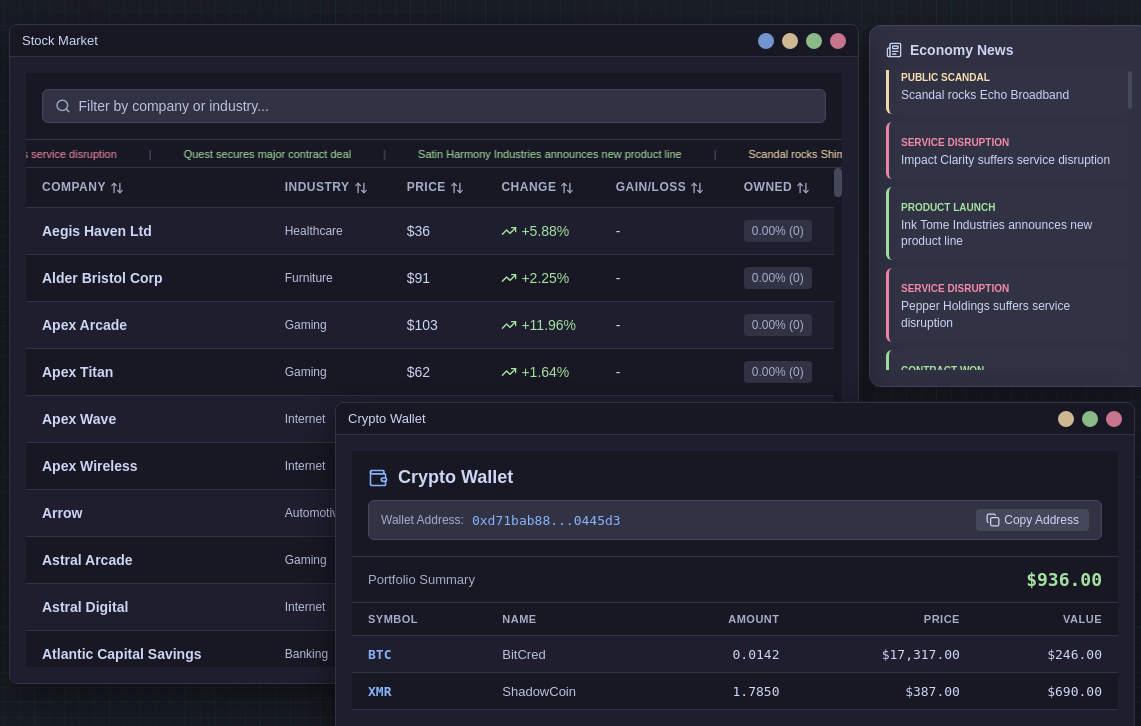Open Aegis Haven Ltd owned badge
Screen dimensions: 1141x726
click(x=777, y=231)
